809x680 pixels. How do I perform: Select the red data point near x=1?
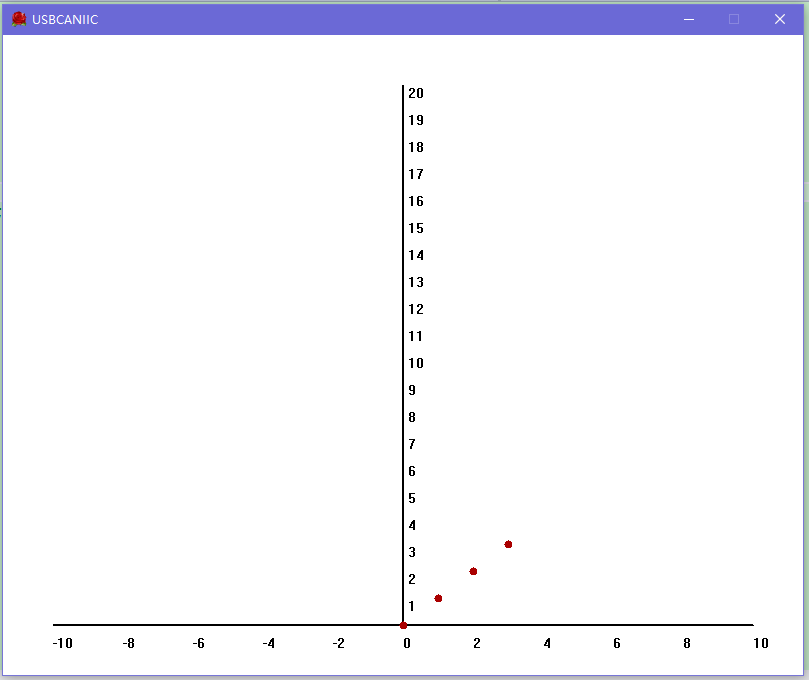[438, 598]
